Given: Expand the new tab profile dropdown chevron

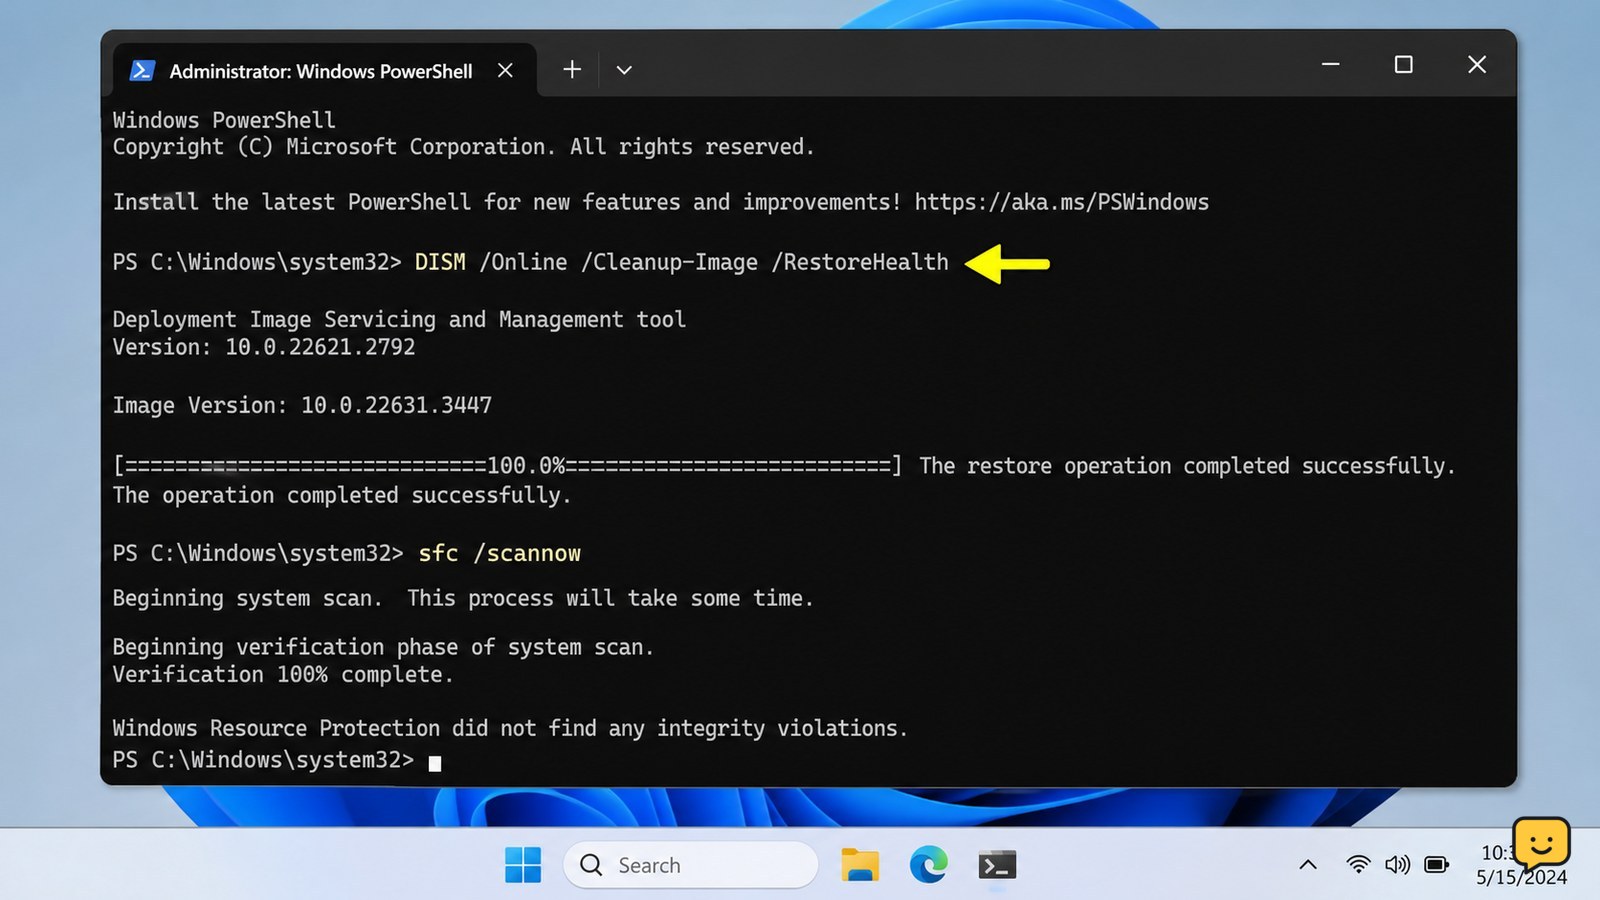Looking at the screenshot, I should tap(624, 70).
